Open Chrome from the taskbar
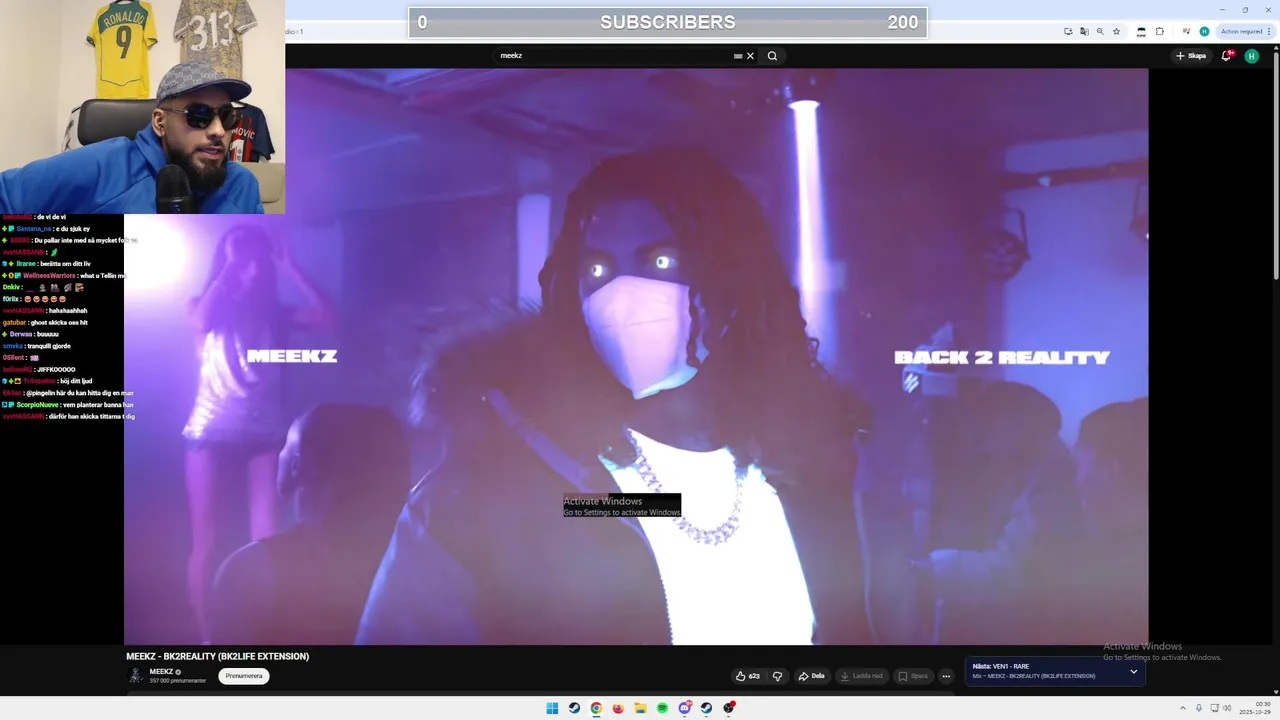This screenshot has width=1280, height=720. (596, 708)
